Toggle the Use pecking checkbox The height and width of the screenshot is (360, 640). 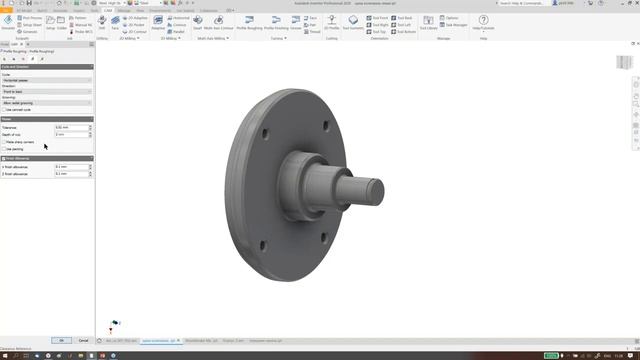4,149
